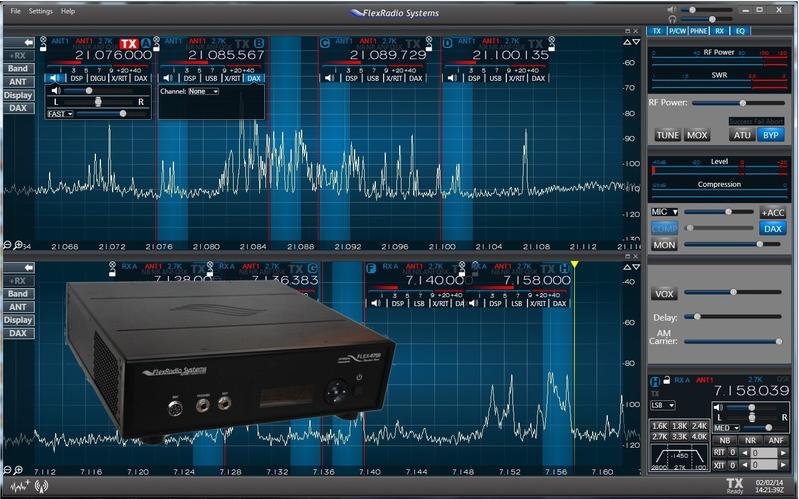This screenshot has height=499, width=799.
Task: Toggle the TUNE button
Action: [668, 135]
